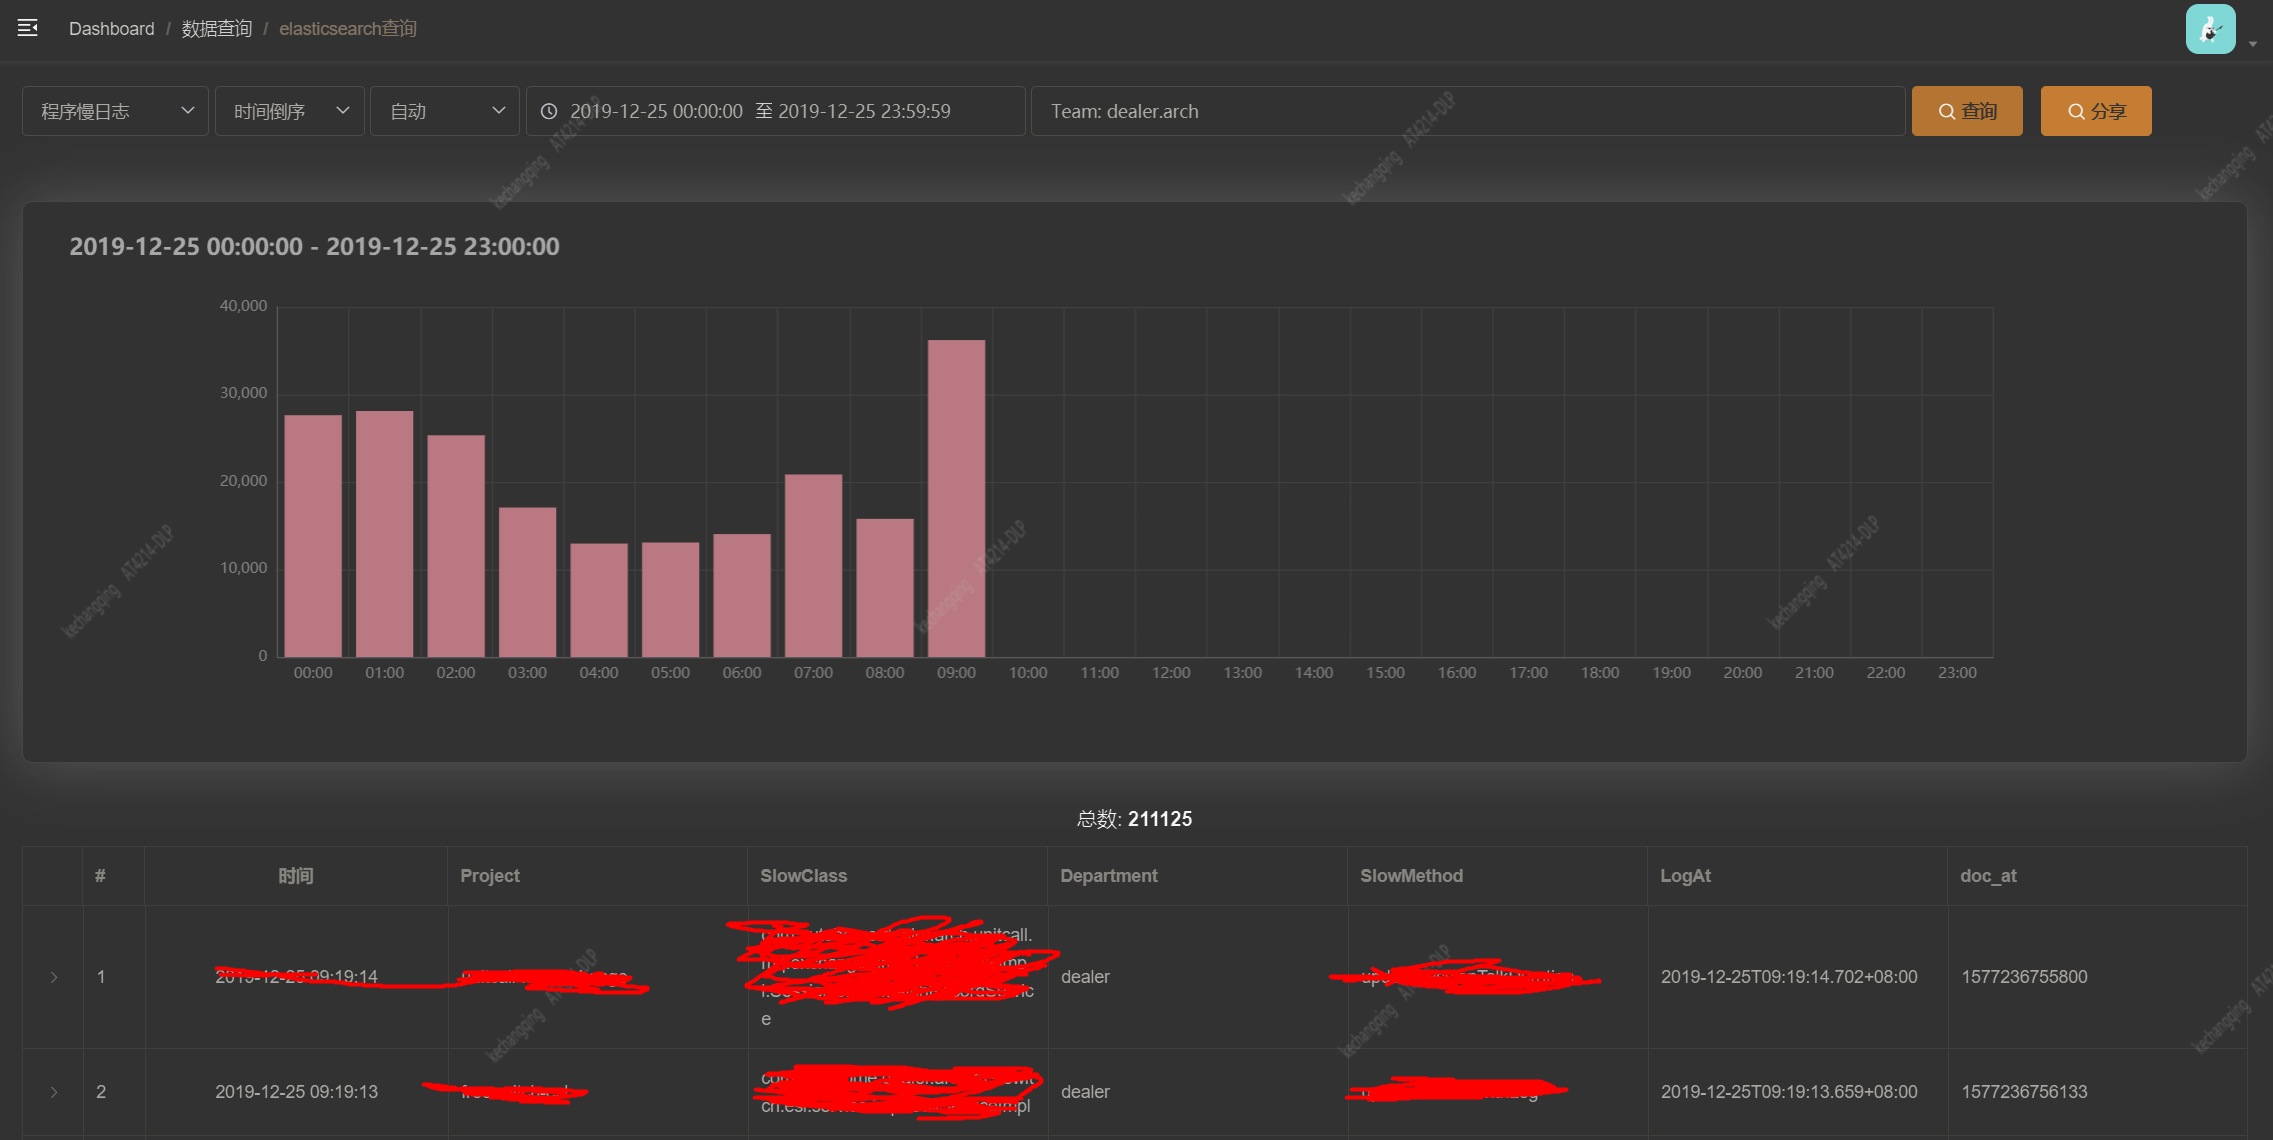Toggle the hamburger sidebar menu icon

pos(28,28)
